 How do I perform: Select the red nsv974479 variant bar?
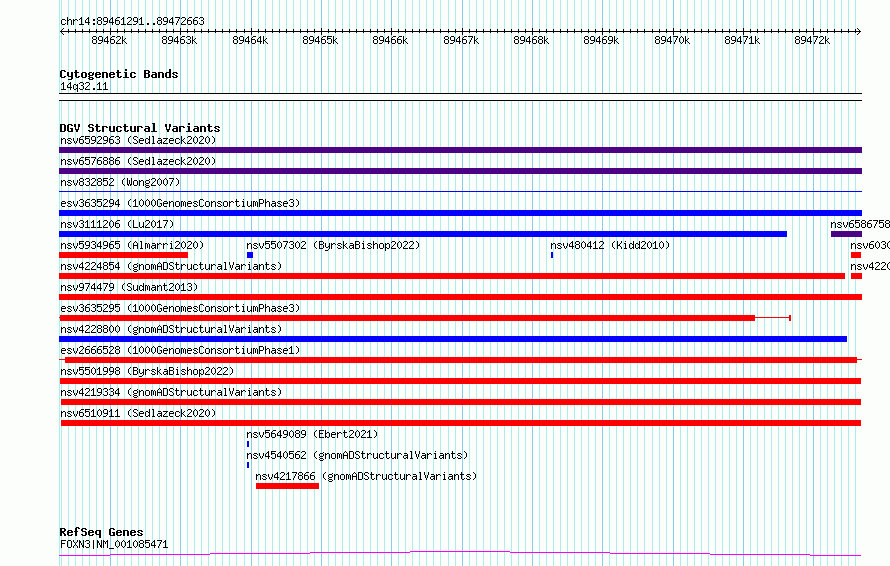(x=460, y=297)
